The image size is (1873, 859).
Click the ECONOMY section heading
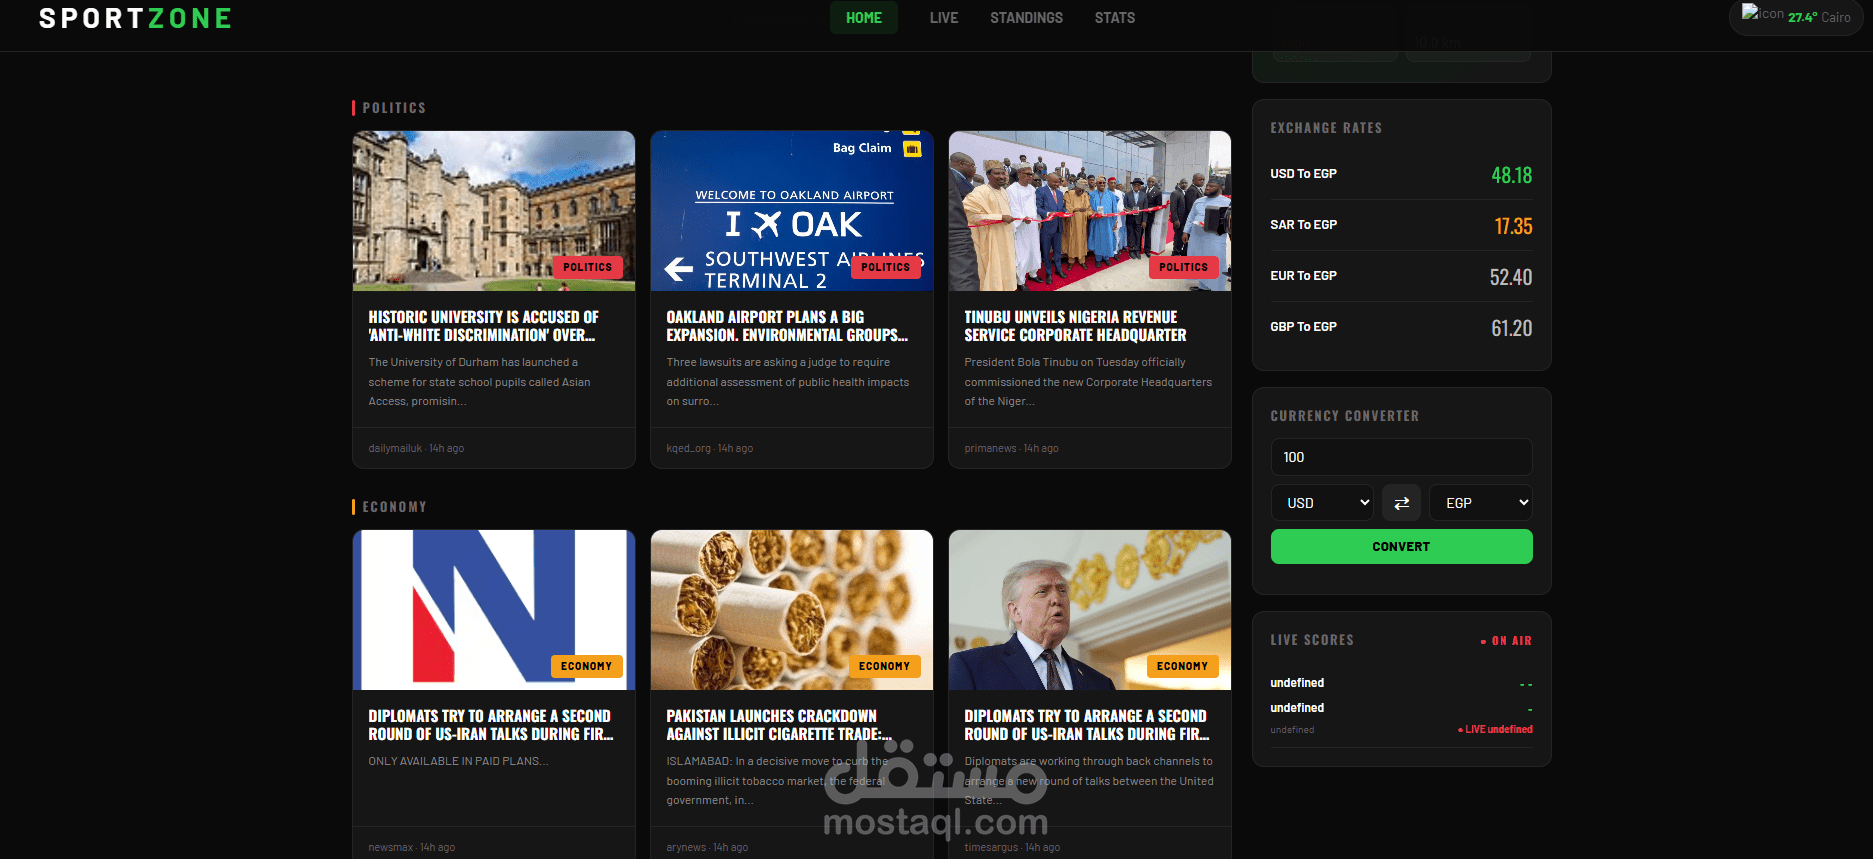tap(394, 507)
